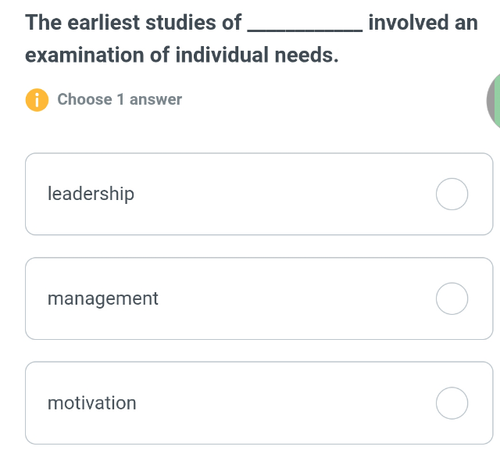The image size is (500, 468).
Task: Click the words 'involved an' in the question
Action: click(423, 23)
